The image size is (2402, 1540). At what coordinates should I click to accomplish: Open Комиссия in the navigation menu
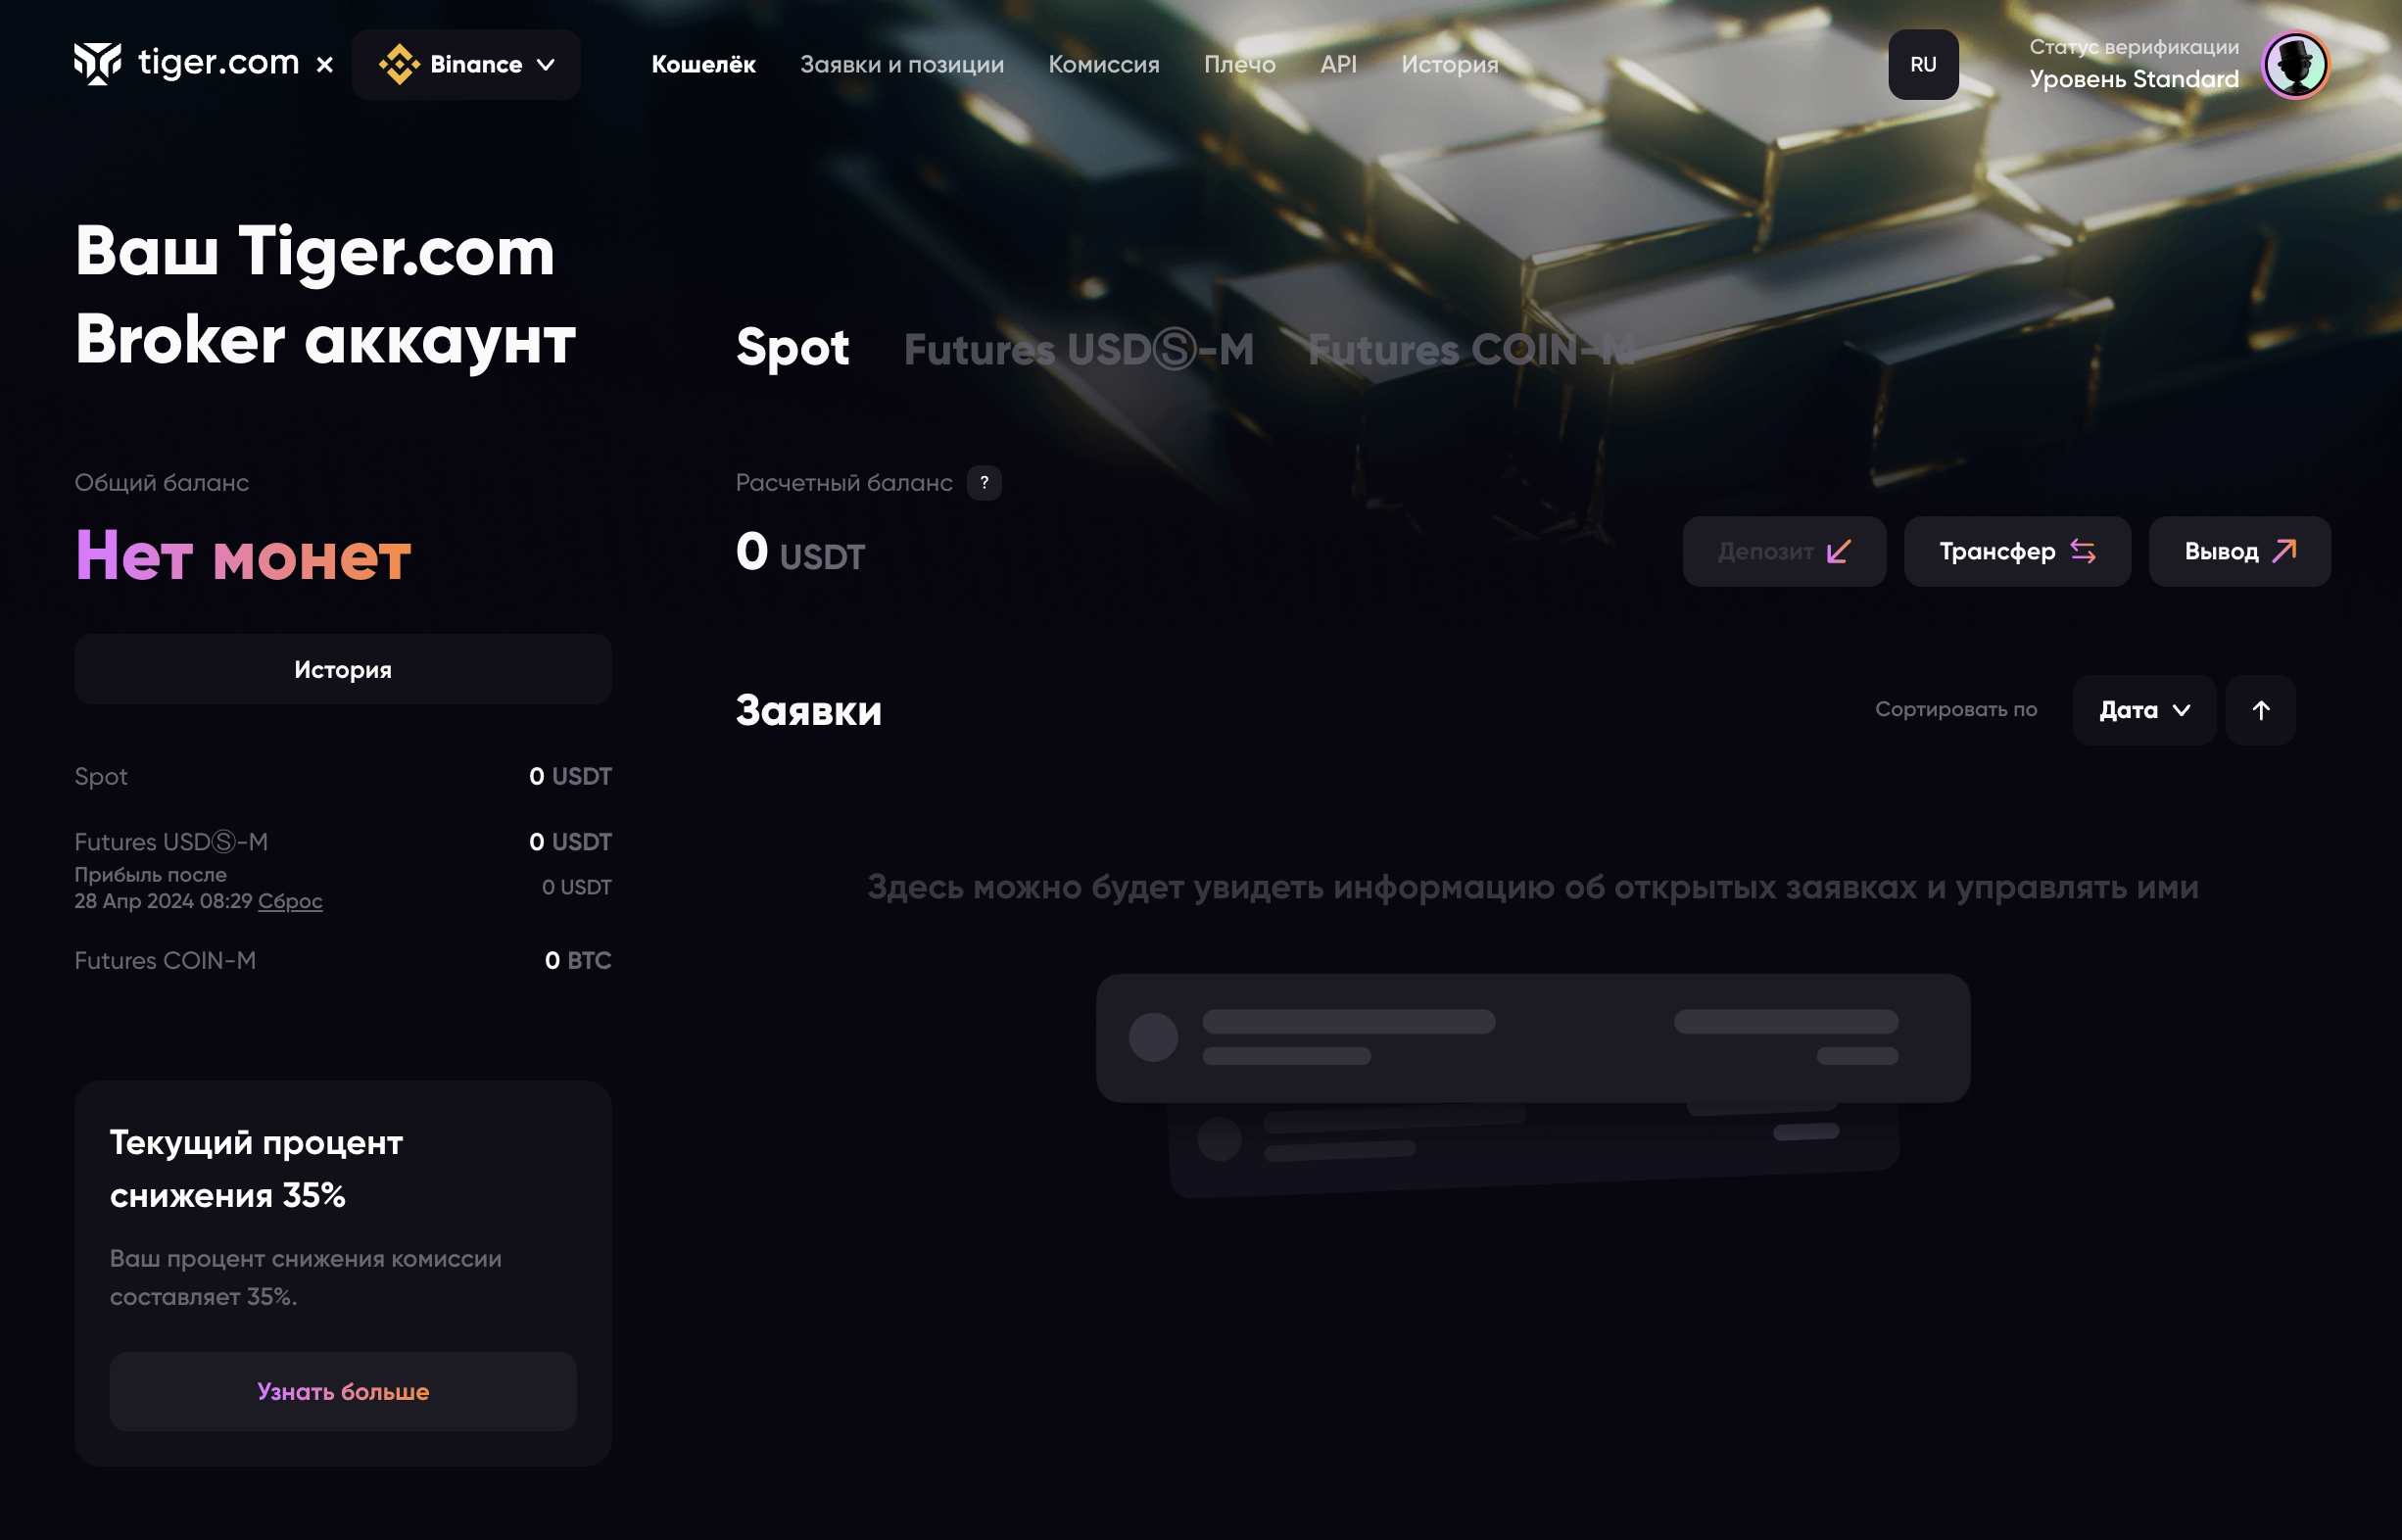(1103, 65)
